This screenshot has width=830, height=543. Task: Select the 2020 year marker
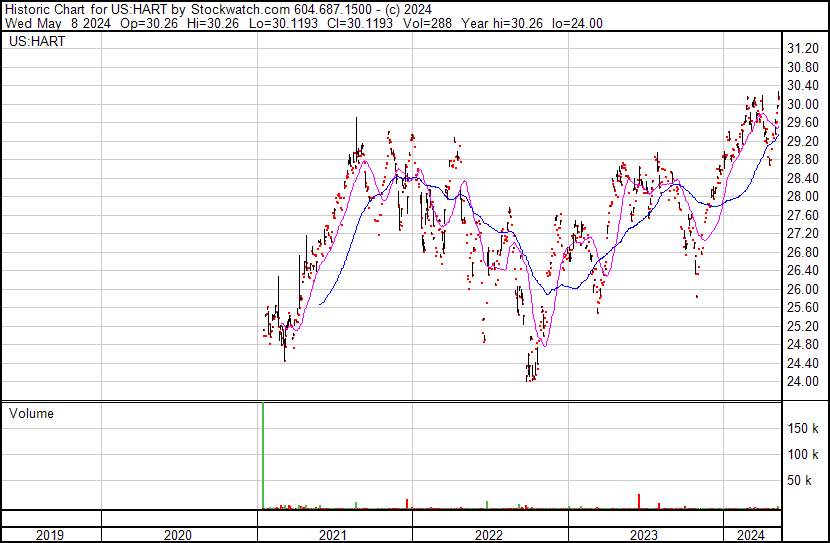[178, 535]
